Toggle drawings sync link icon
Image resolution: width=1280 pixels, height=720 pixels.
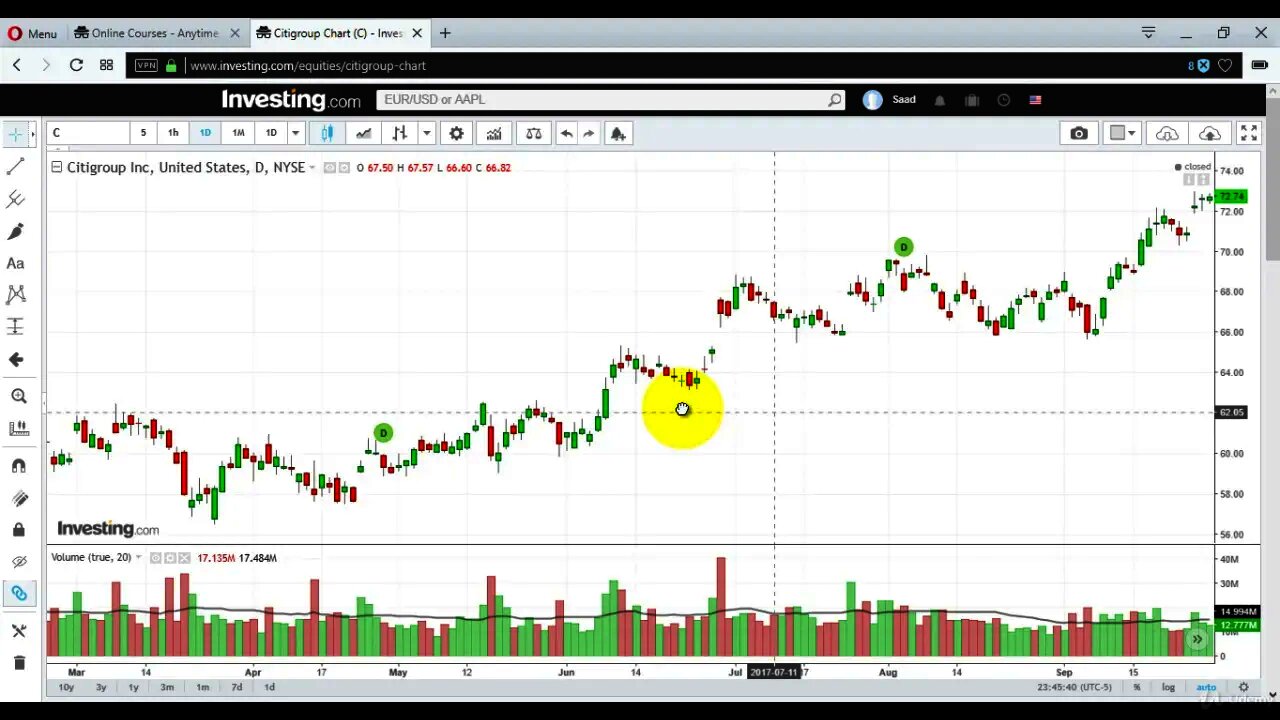(18, 593)
